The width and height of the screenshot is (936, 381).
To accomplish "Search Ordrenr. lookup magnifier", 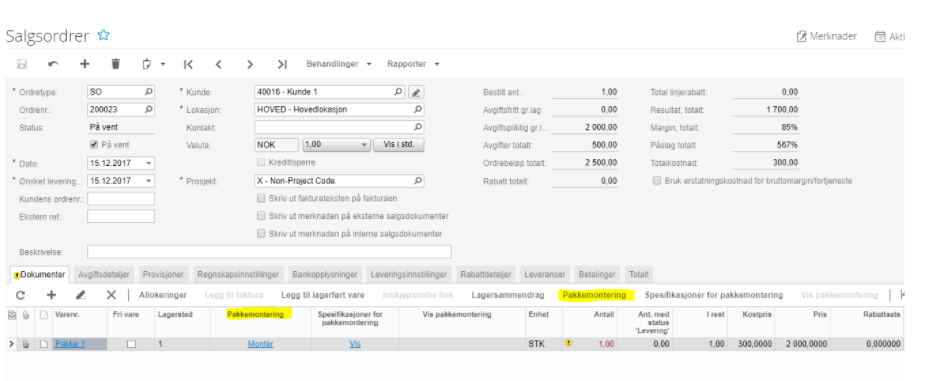I will click(149, 110).
